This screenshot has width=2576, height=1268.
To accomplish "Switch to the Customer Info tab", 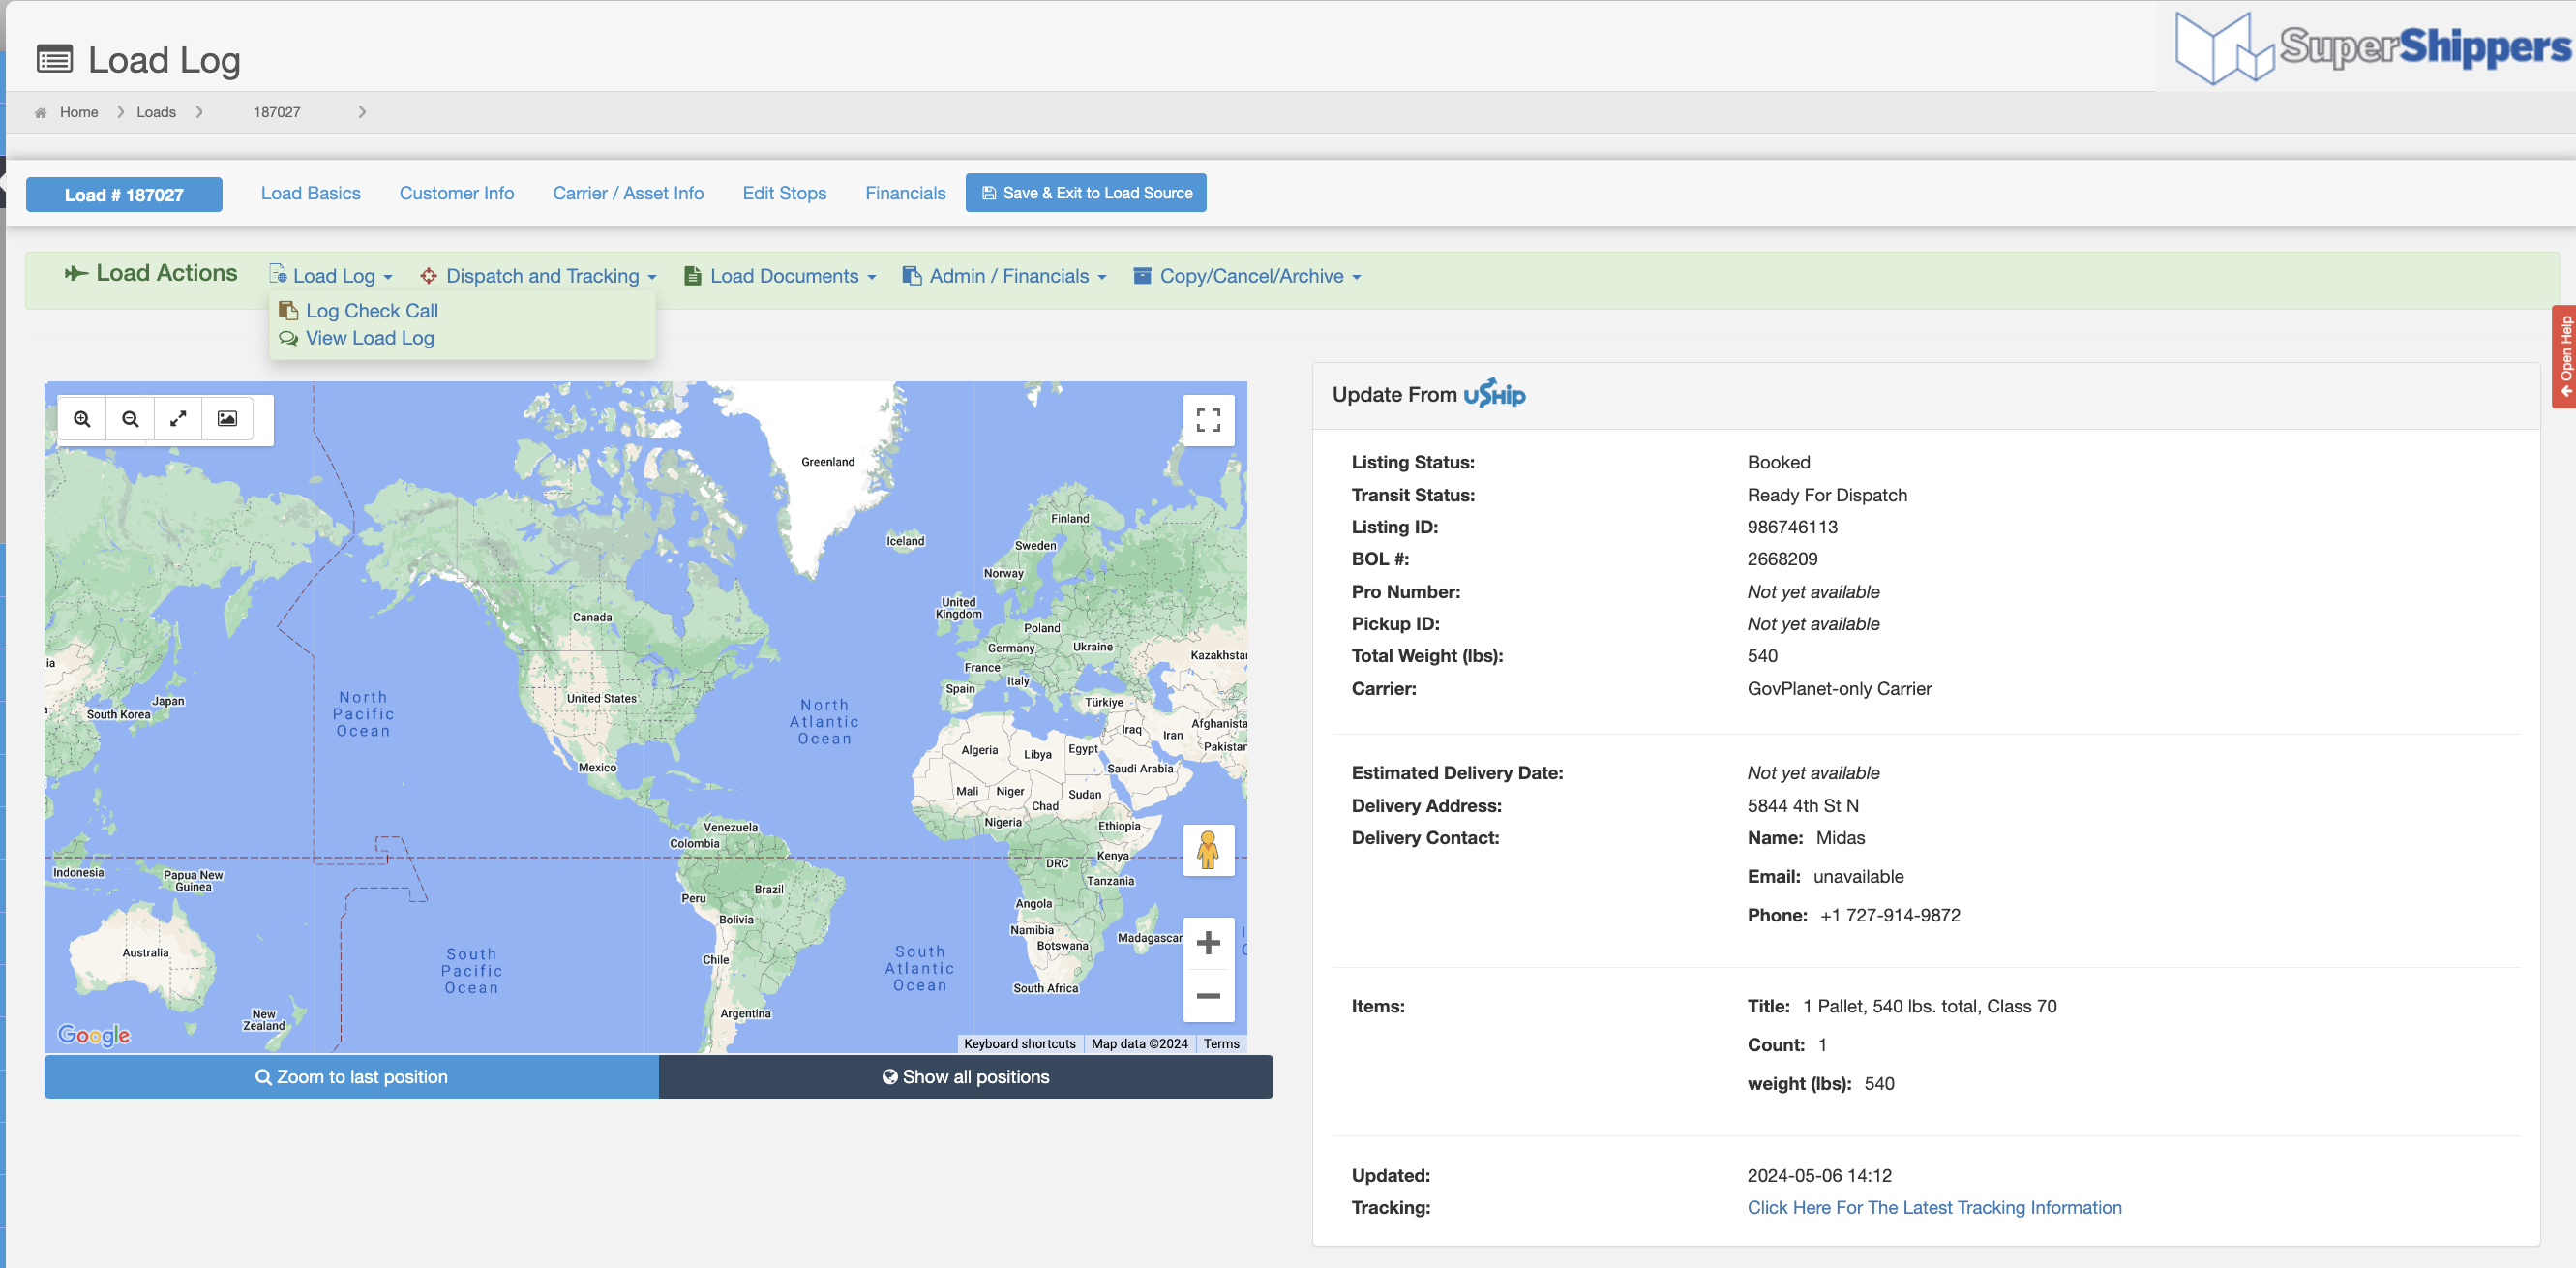I will click(457, 193).
